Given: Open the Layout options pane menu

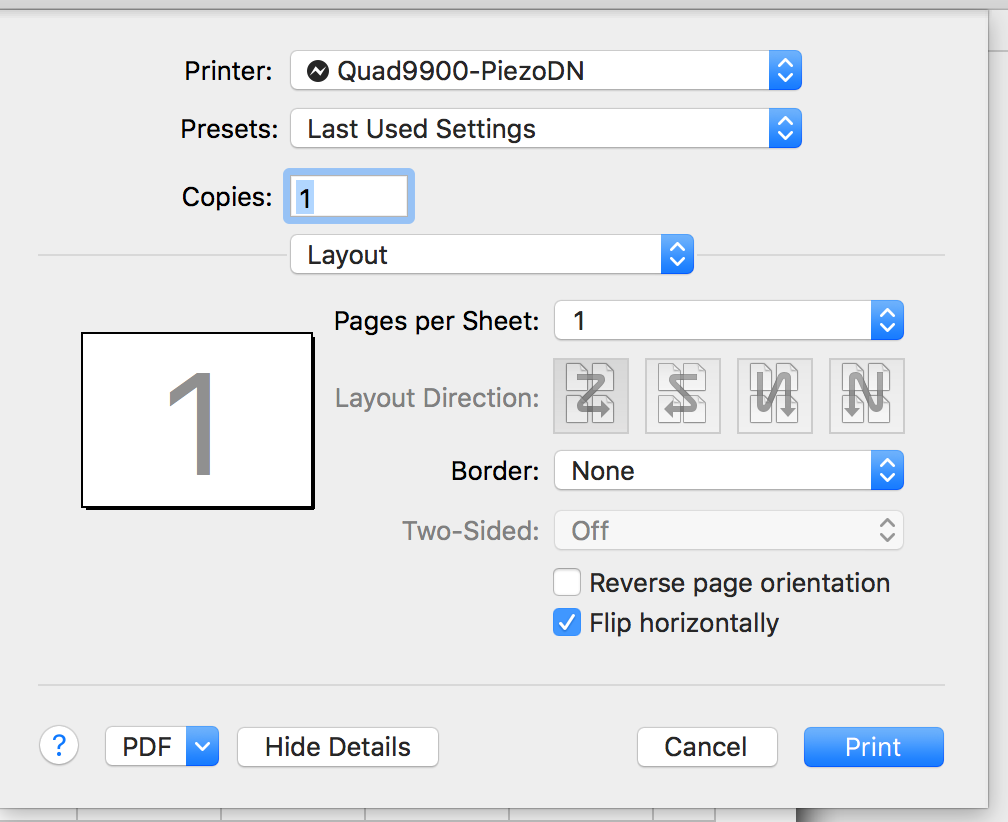Looking at the screenshot, I should 491,255.
